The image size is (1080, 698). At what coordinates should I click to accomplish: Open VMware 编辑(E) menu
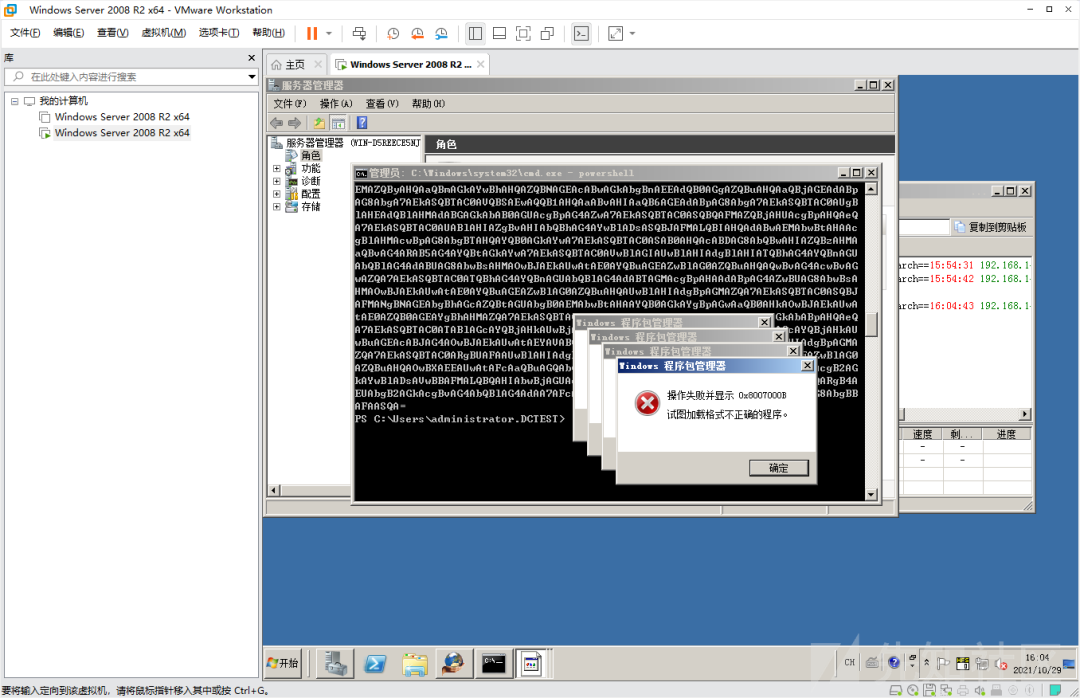point(68,32)
